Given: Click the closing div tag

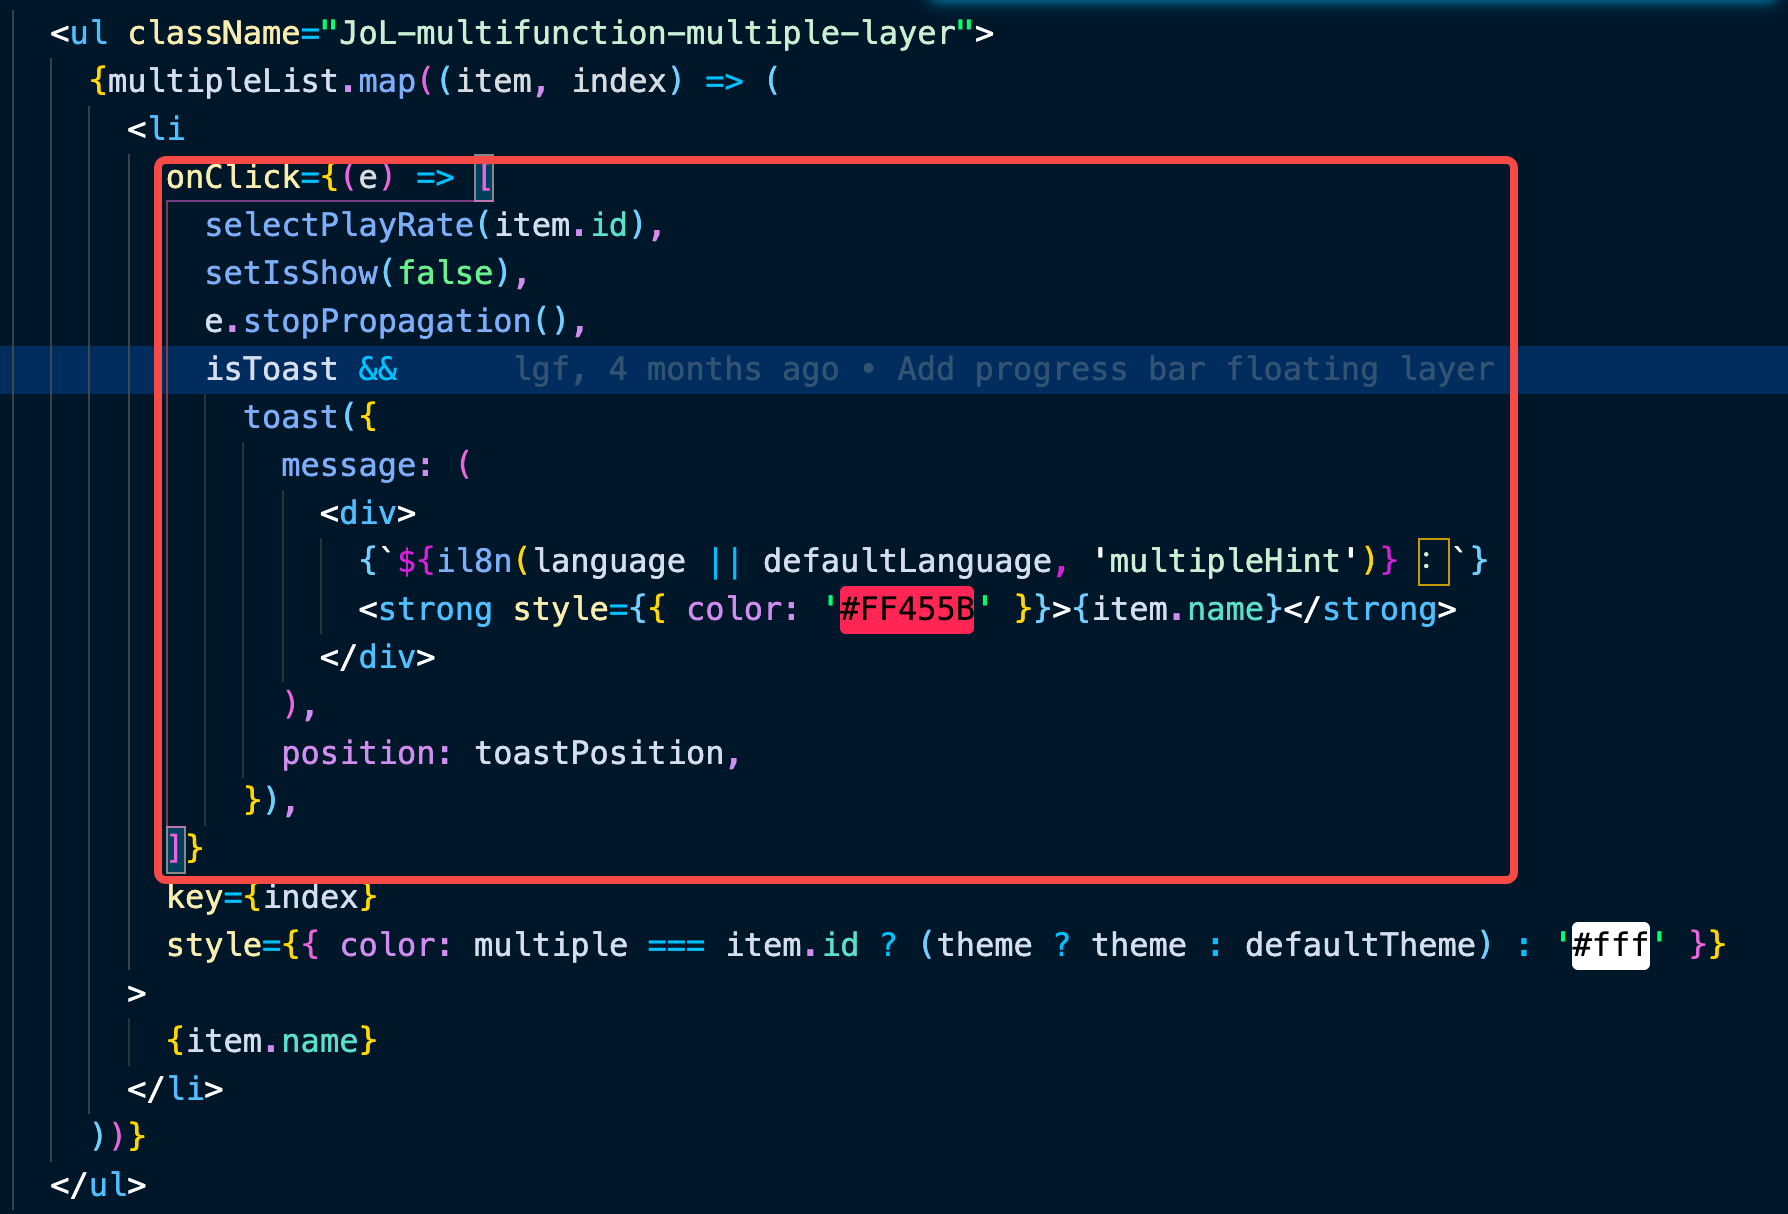Looking at the screenshot, I should pos(378,657).
